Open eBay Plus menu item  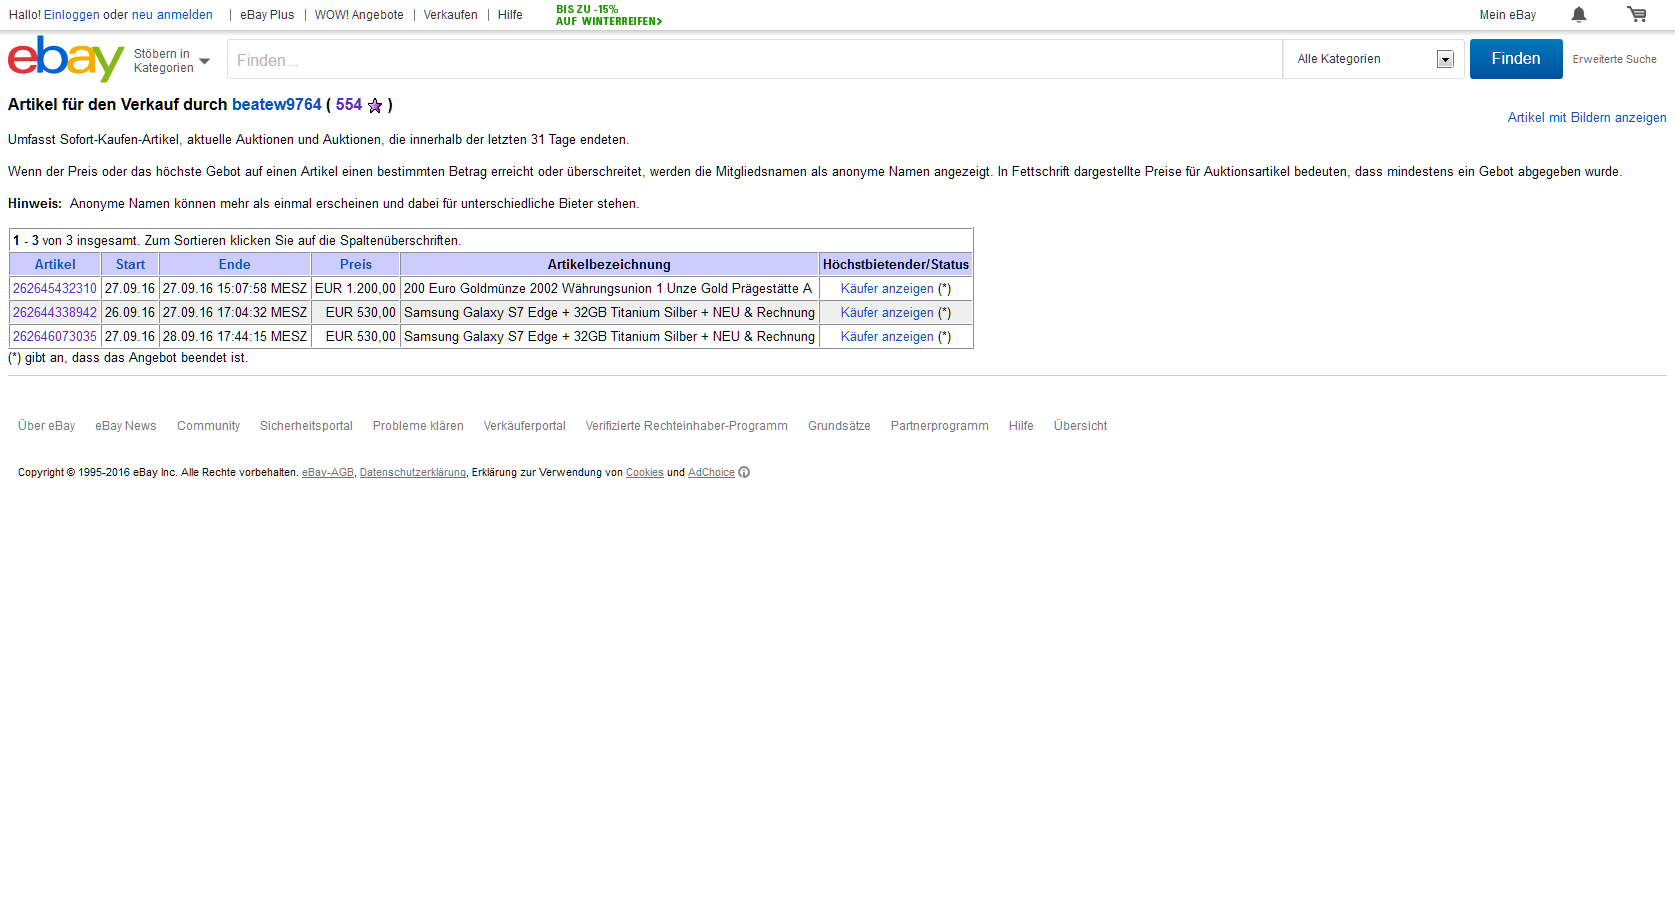pyautogui.click(x=267, y=15)
